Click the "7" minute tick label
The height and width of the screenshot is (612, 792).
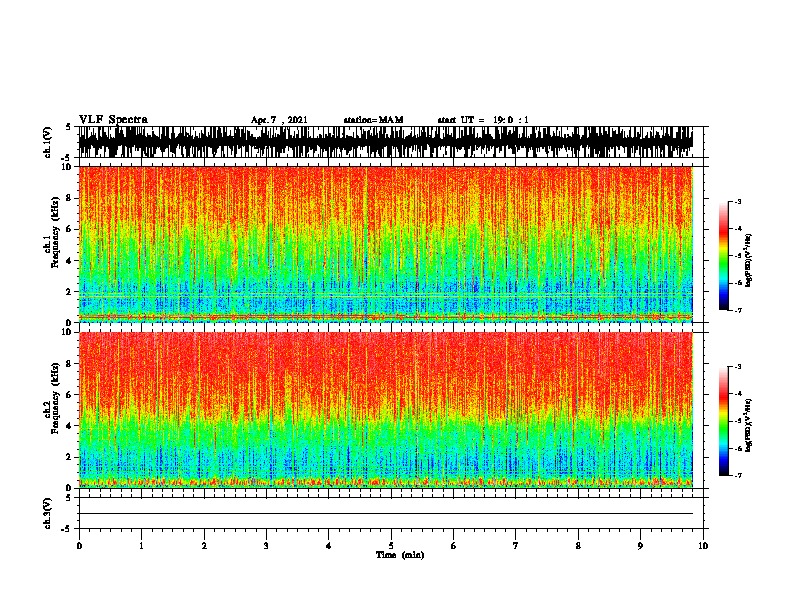pos(516,546)
